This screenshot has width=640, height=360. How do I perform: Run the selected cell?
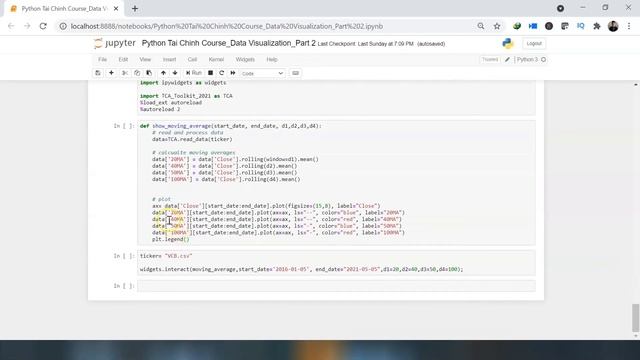194,73
